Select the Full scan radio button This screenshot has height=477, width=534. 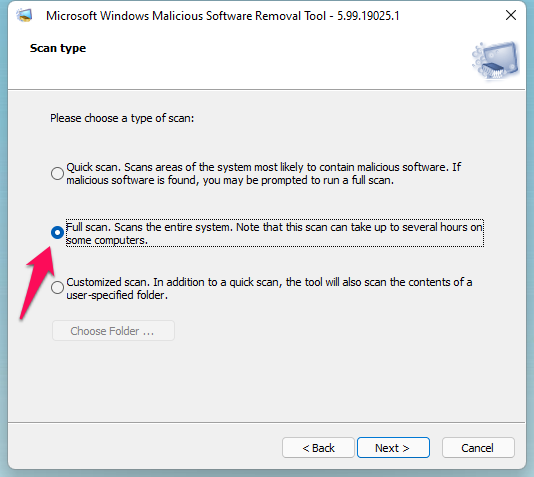57,233
